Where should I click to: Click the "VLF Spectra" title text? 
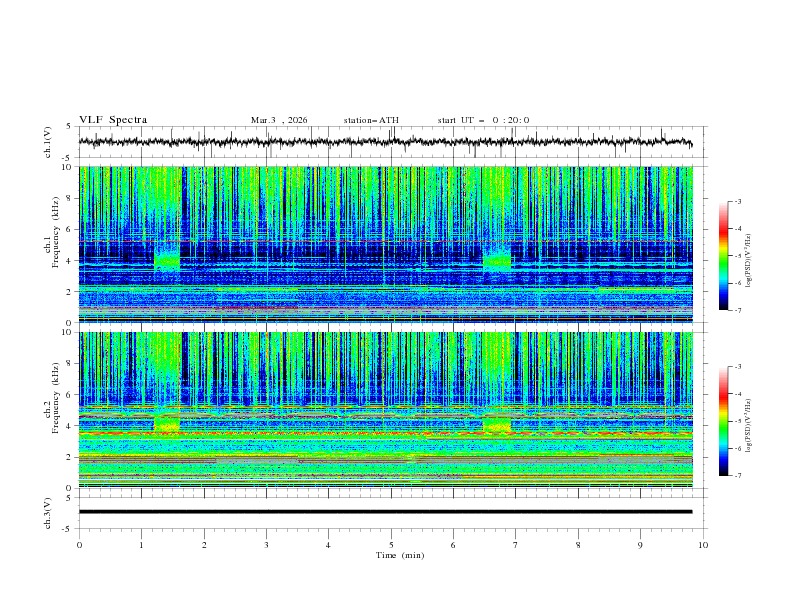click(113, 120)
